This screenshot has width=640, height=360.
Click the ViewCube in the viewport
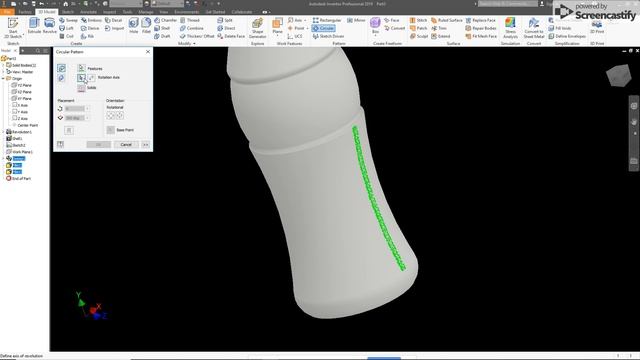(x=618, y=75)
